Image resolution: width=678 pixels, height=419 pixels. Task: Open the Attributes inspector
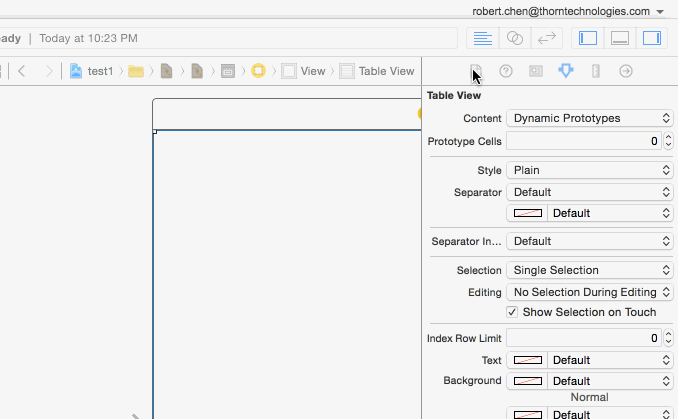click(x=566, y=71)
